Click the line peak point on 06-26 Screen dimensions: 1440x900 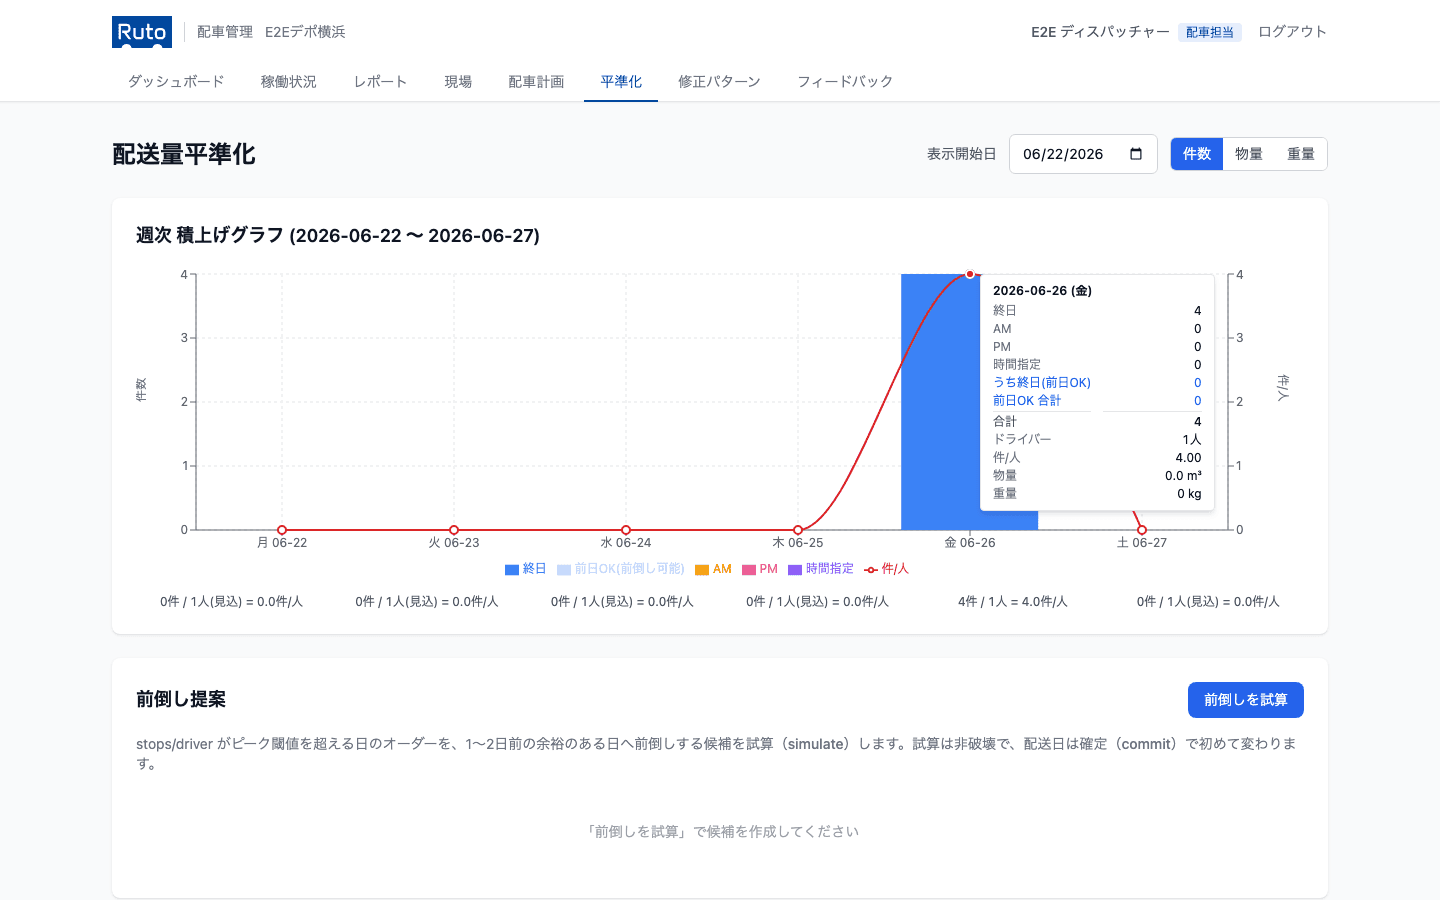970,274
